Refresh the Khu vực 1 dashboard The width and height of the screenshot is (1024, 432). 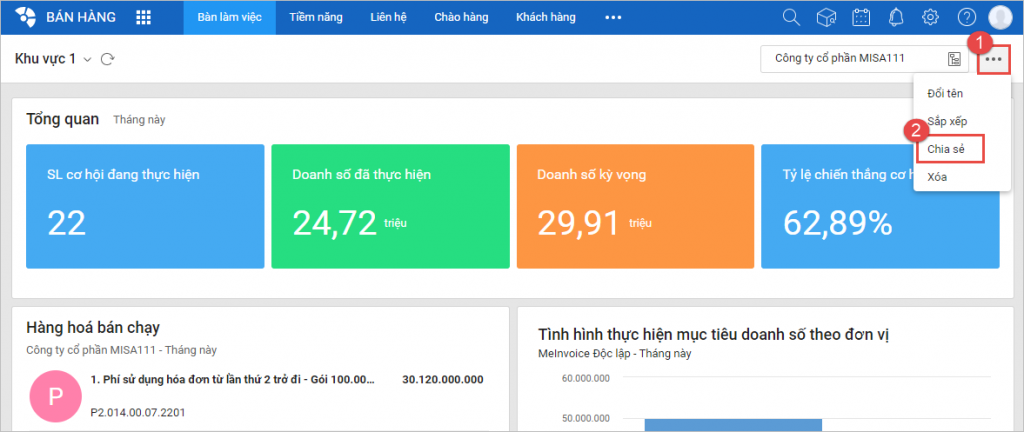108,59
